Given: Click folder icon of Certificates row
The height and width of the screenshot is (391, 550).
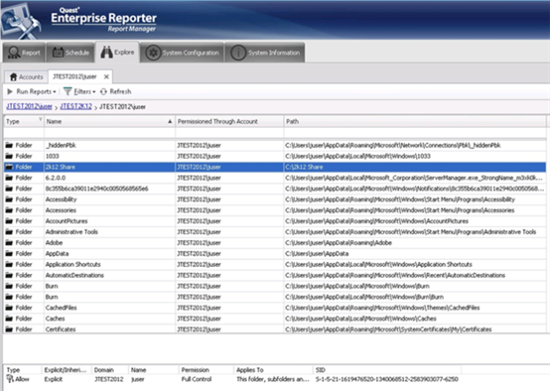Looking at the screenshot, I should click(x=9, y=329).
